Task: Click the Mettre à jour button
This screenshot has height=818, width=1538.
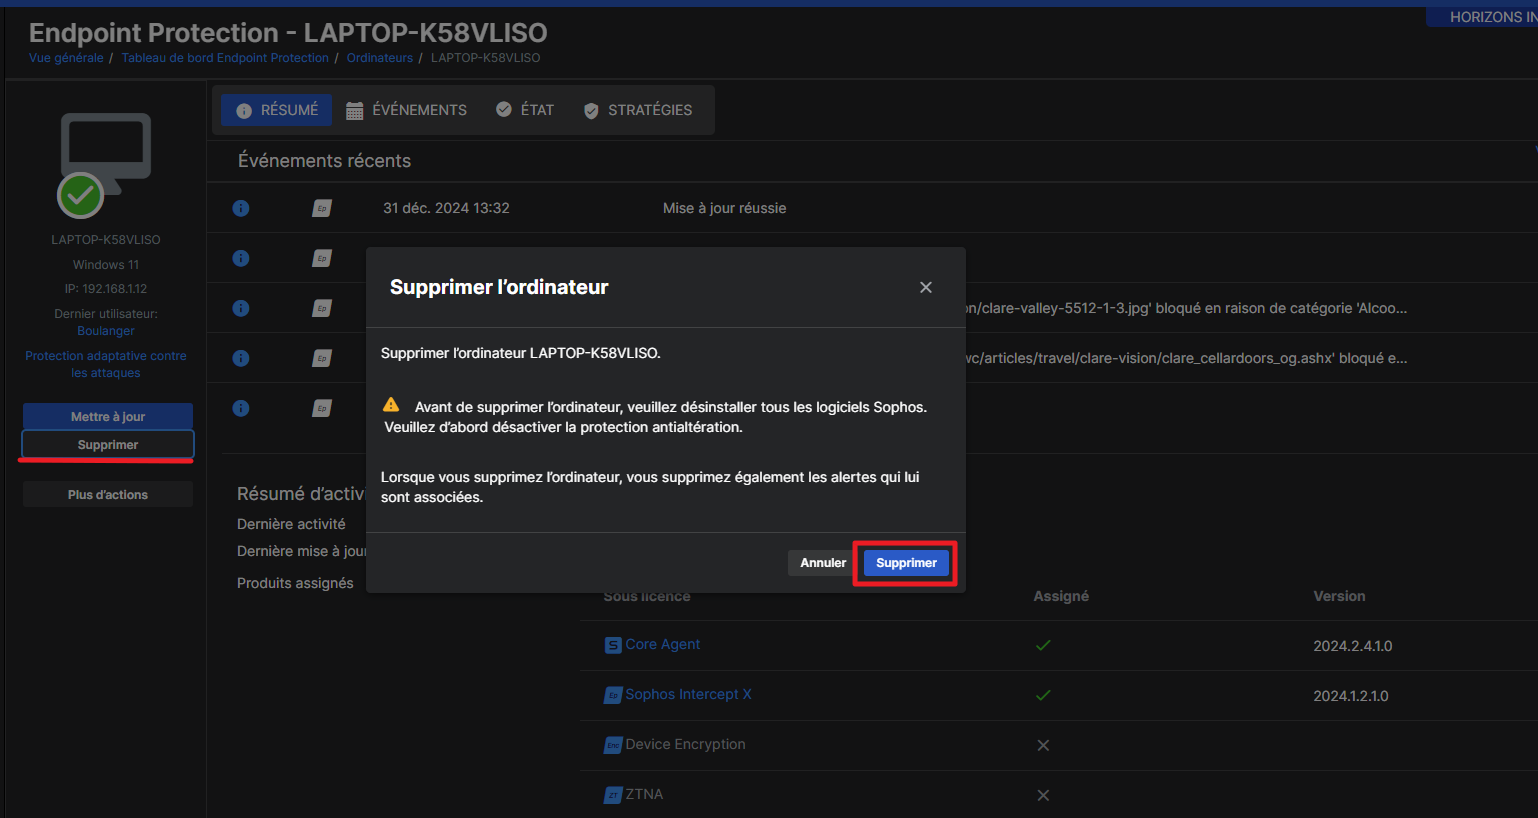Action: pos(108,416)
